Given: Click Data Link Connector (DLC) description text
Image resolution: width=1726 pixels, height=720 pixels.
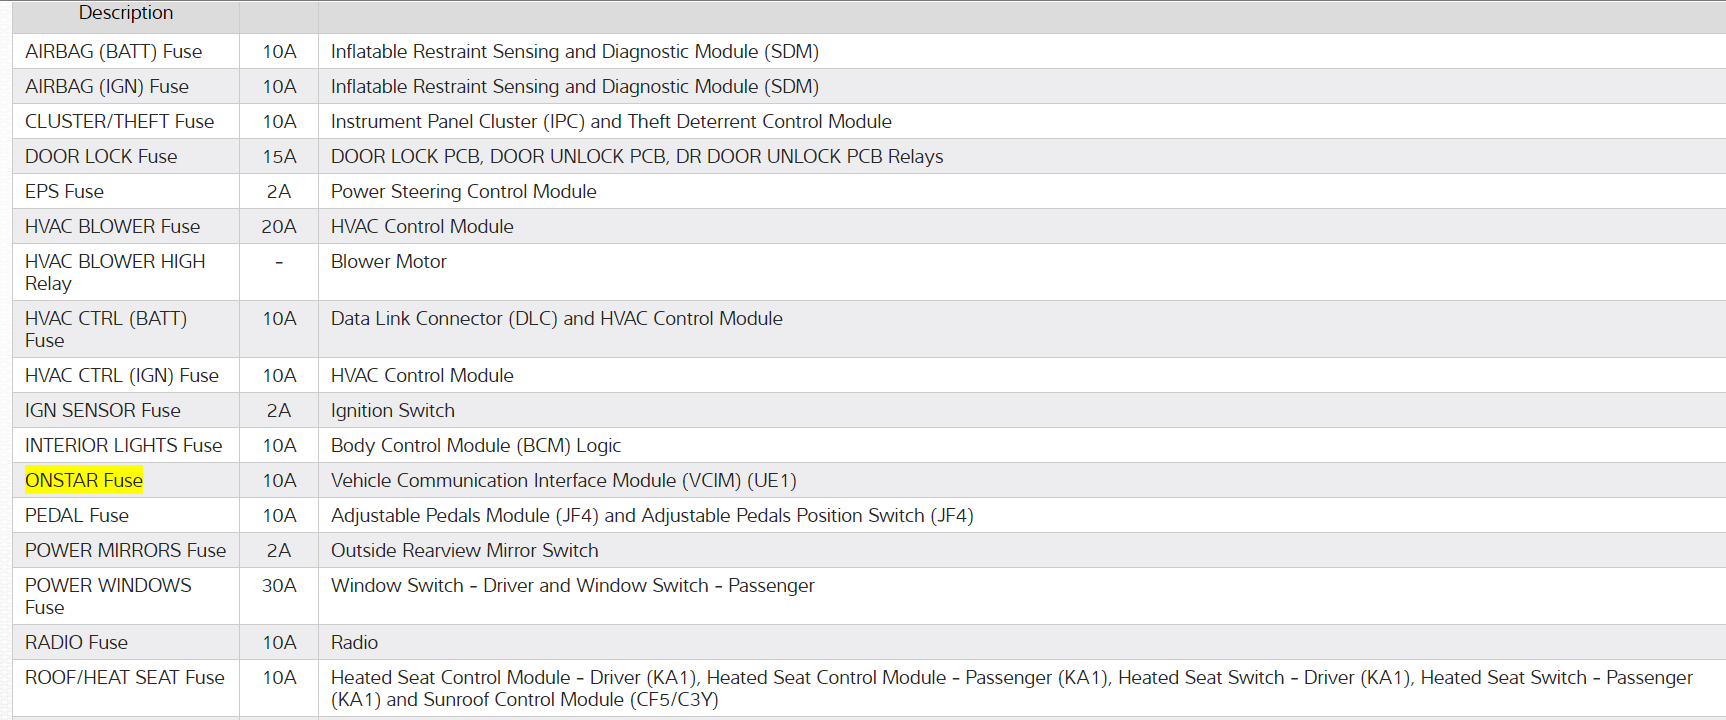Looking at the screenshot, I should point(556,319).
